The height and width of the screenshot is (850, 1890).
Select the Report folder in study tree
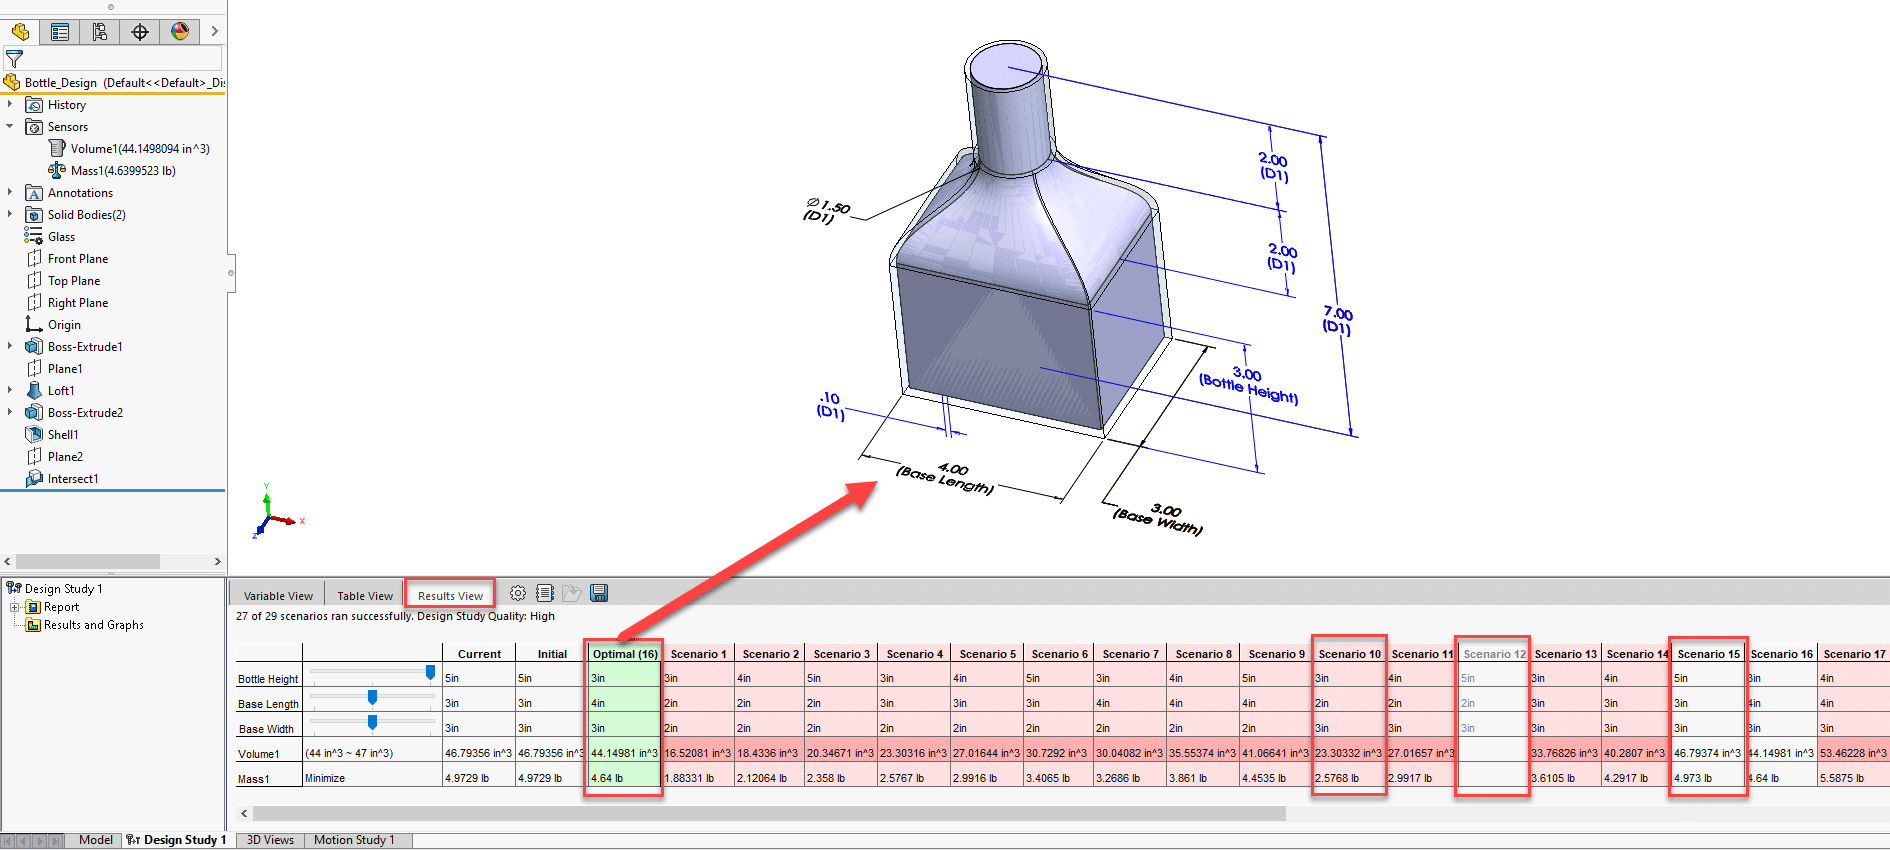coord(60,607)
